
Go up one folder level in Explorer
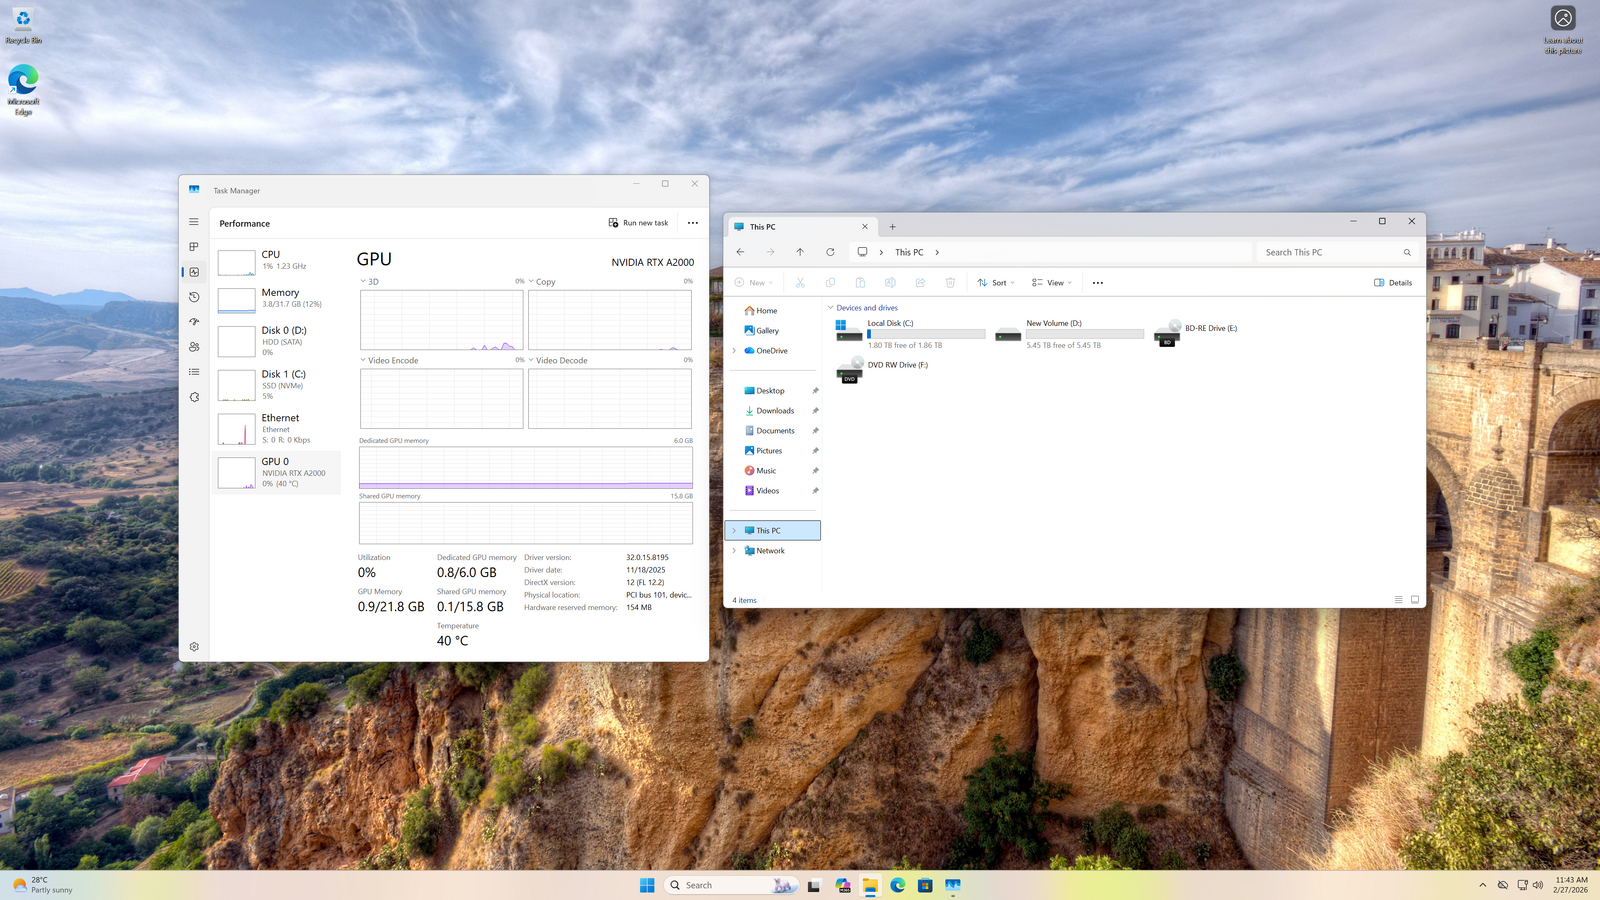point(800,252)
